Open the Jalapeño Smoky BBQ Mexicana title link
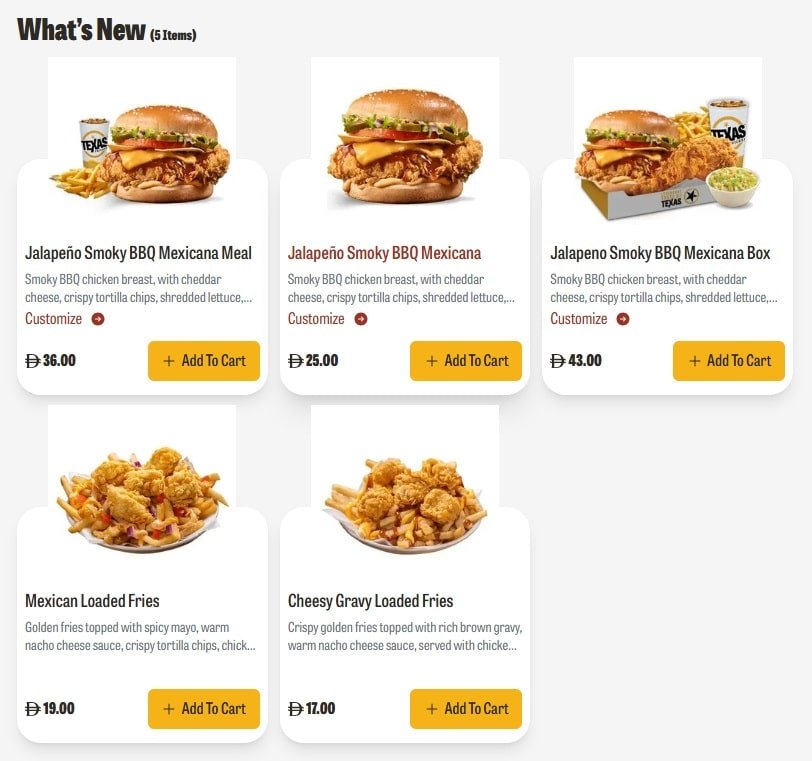This screenshot has height=761, width=812. 384,253
